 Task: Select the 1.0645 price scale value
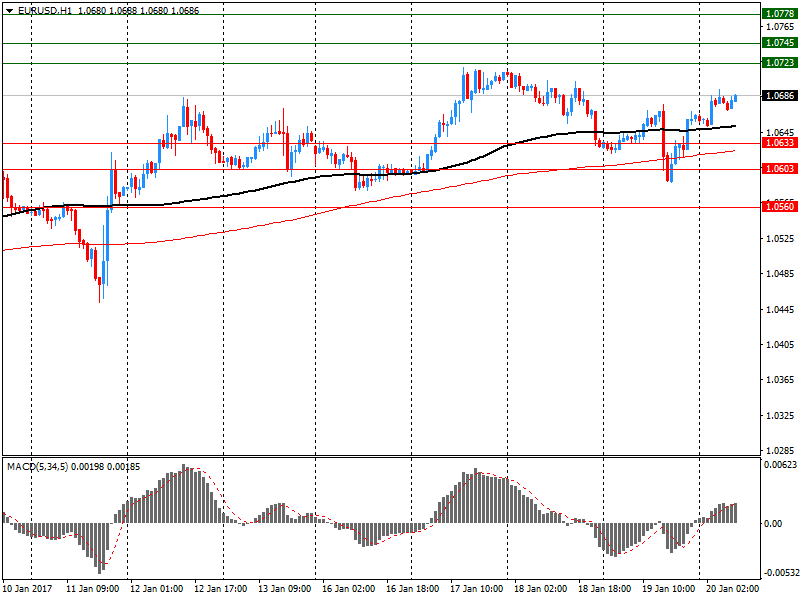[x=780, y=133]
